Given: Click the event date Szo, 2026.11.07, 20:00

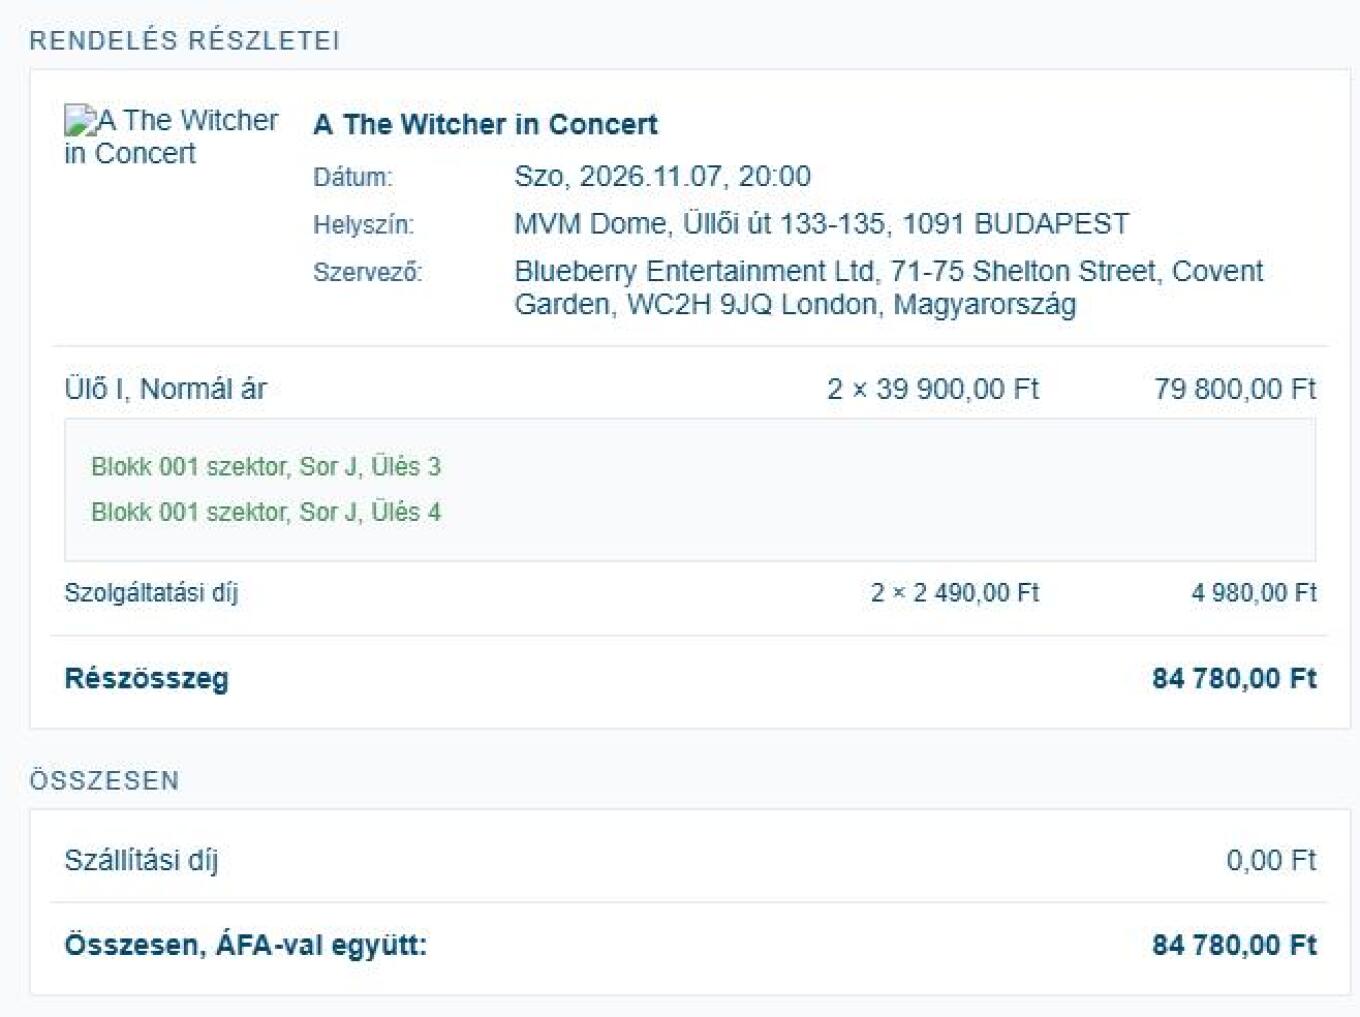Looking at the screenshot, I should [x=662, y=177].
